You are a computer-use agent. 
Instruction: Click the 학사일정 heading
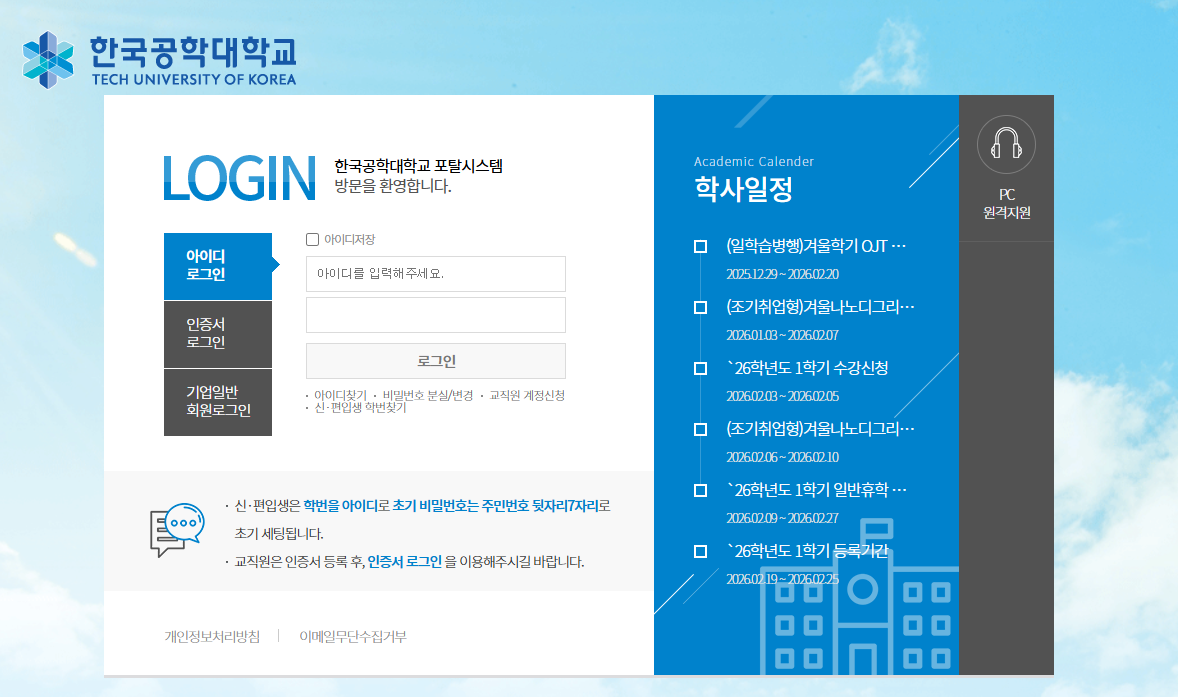(743, 189)
